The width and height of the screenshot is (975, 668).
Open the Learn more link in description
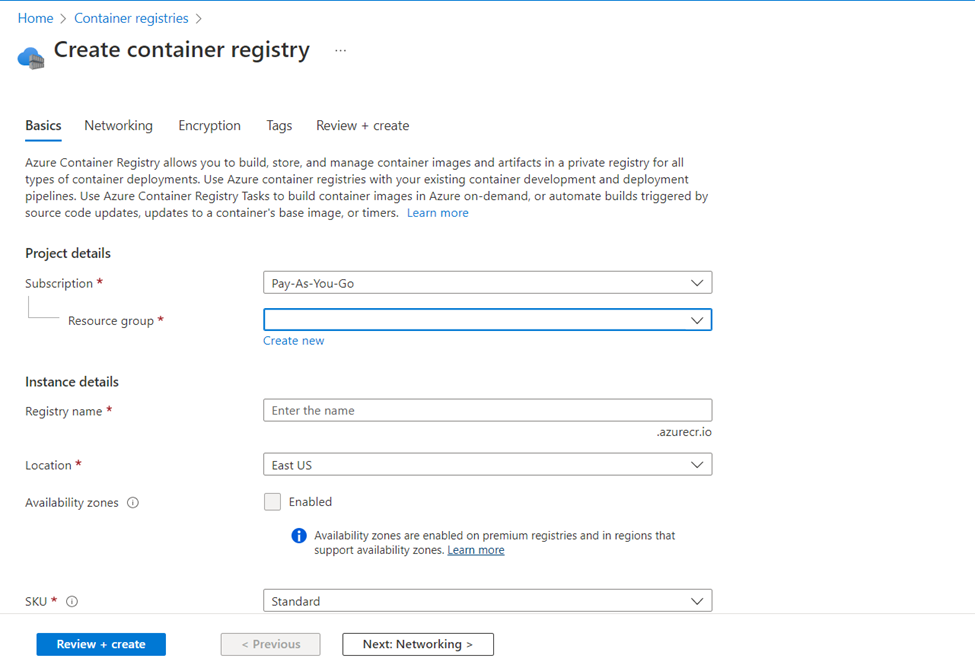click(x=437, y=212)
